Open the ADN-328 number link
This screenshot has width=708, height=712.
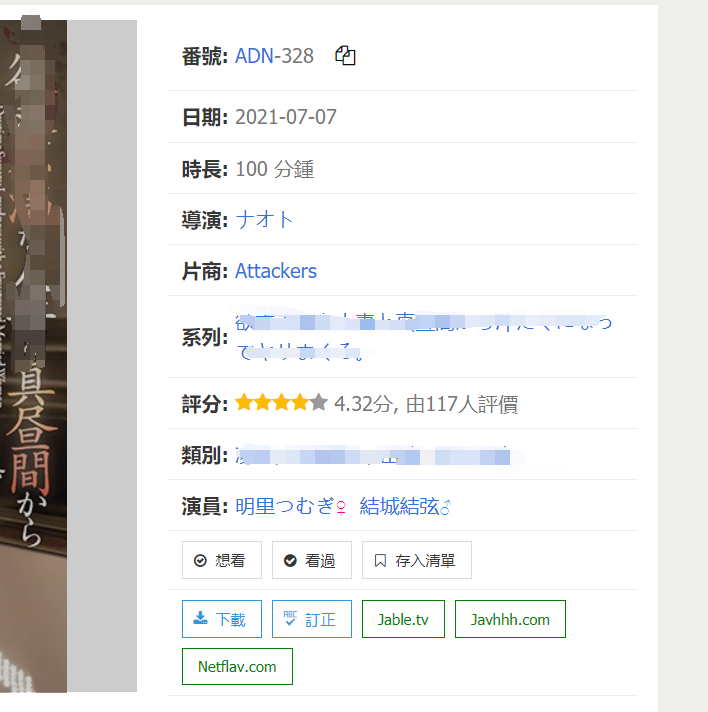274,56
